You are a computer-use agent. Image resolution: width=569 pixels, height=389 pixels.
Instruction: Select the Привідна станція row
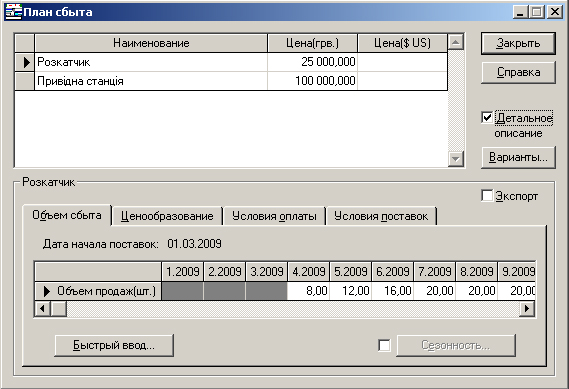click(x=231, y=81)
